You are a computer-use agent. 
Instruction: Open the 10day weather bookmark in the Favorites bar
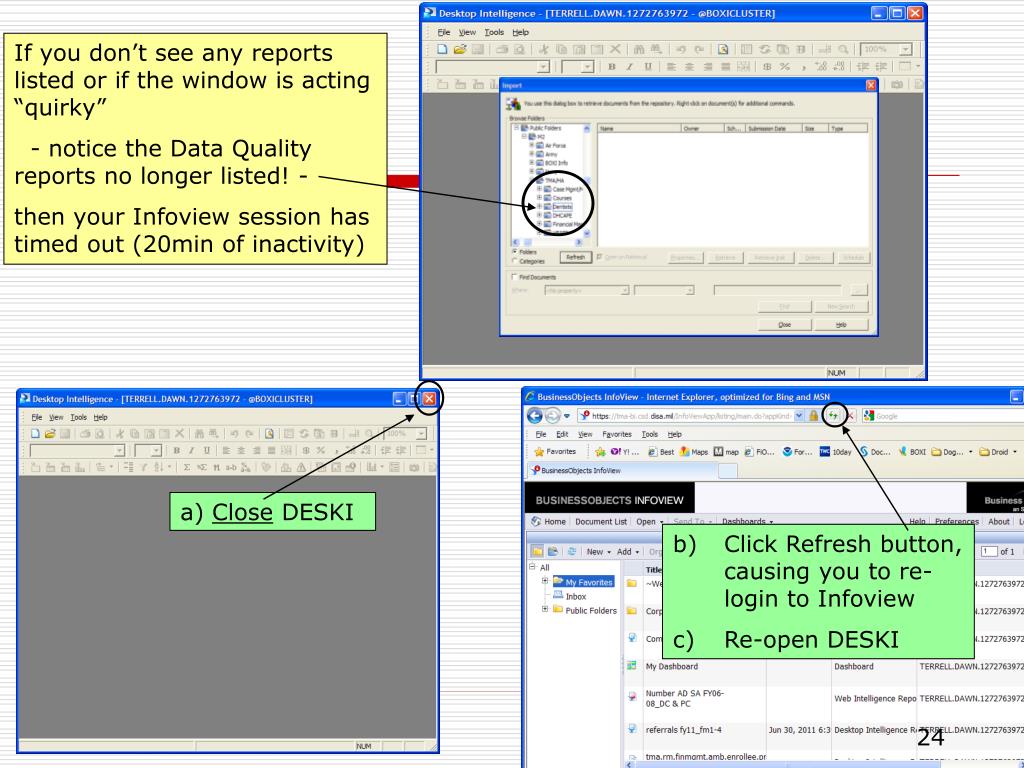coord(836,452)
